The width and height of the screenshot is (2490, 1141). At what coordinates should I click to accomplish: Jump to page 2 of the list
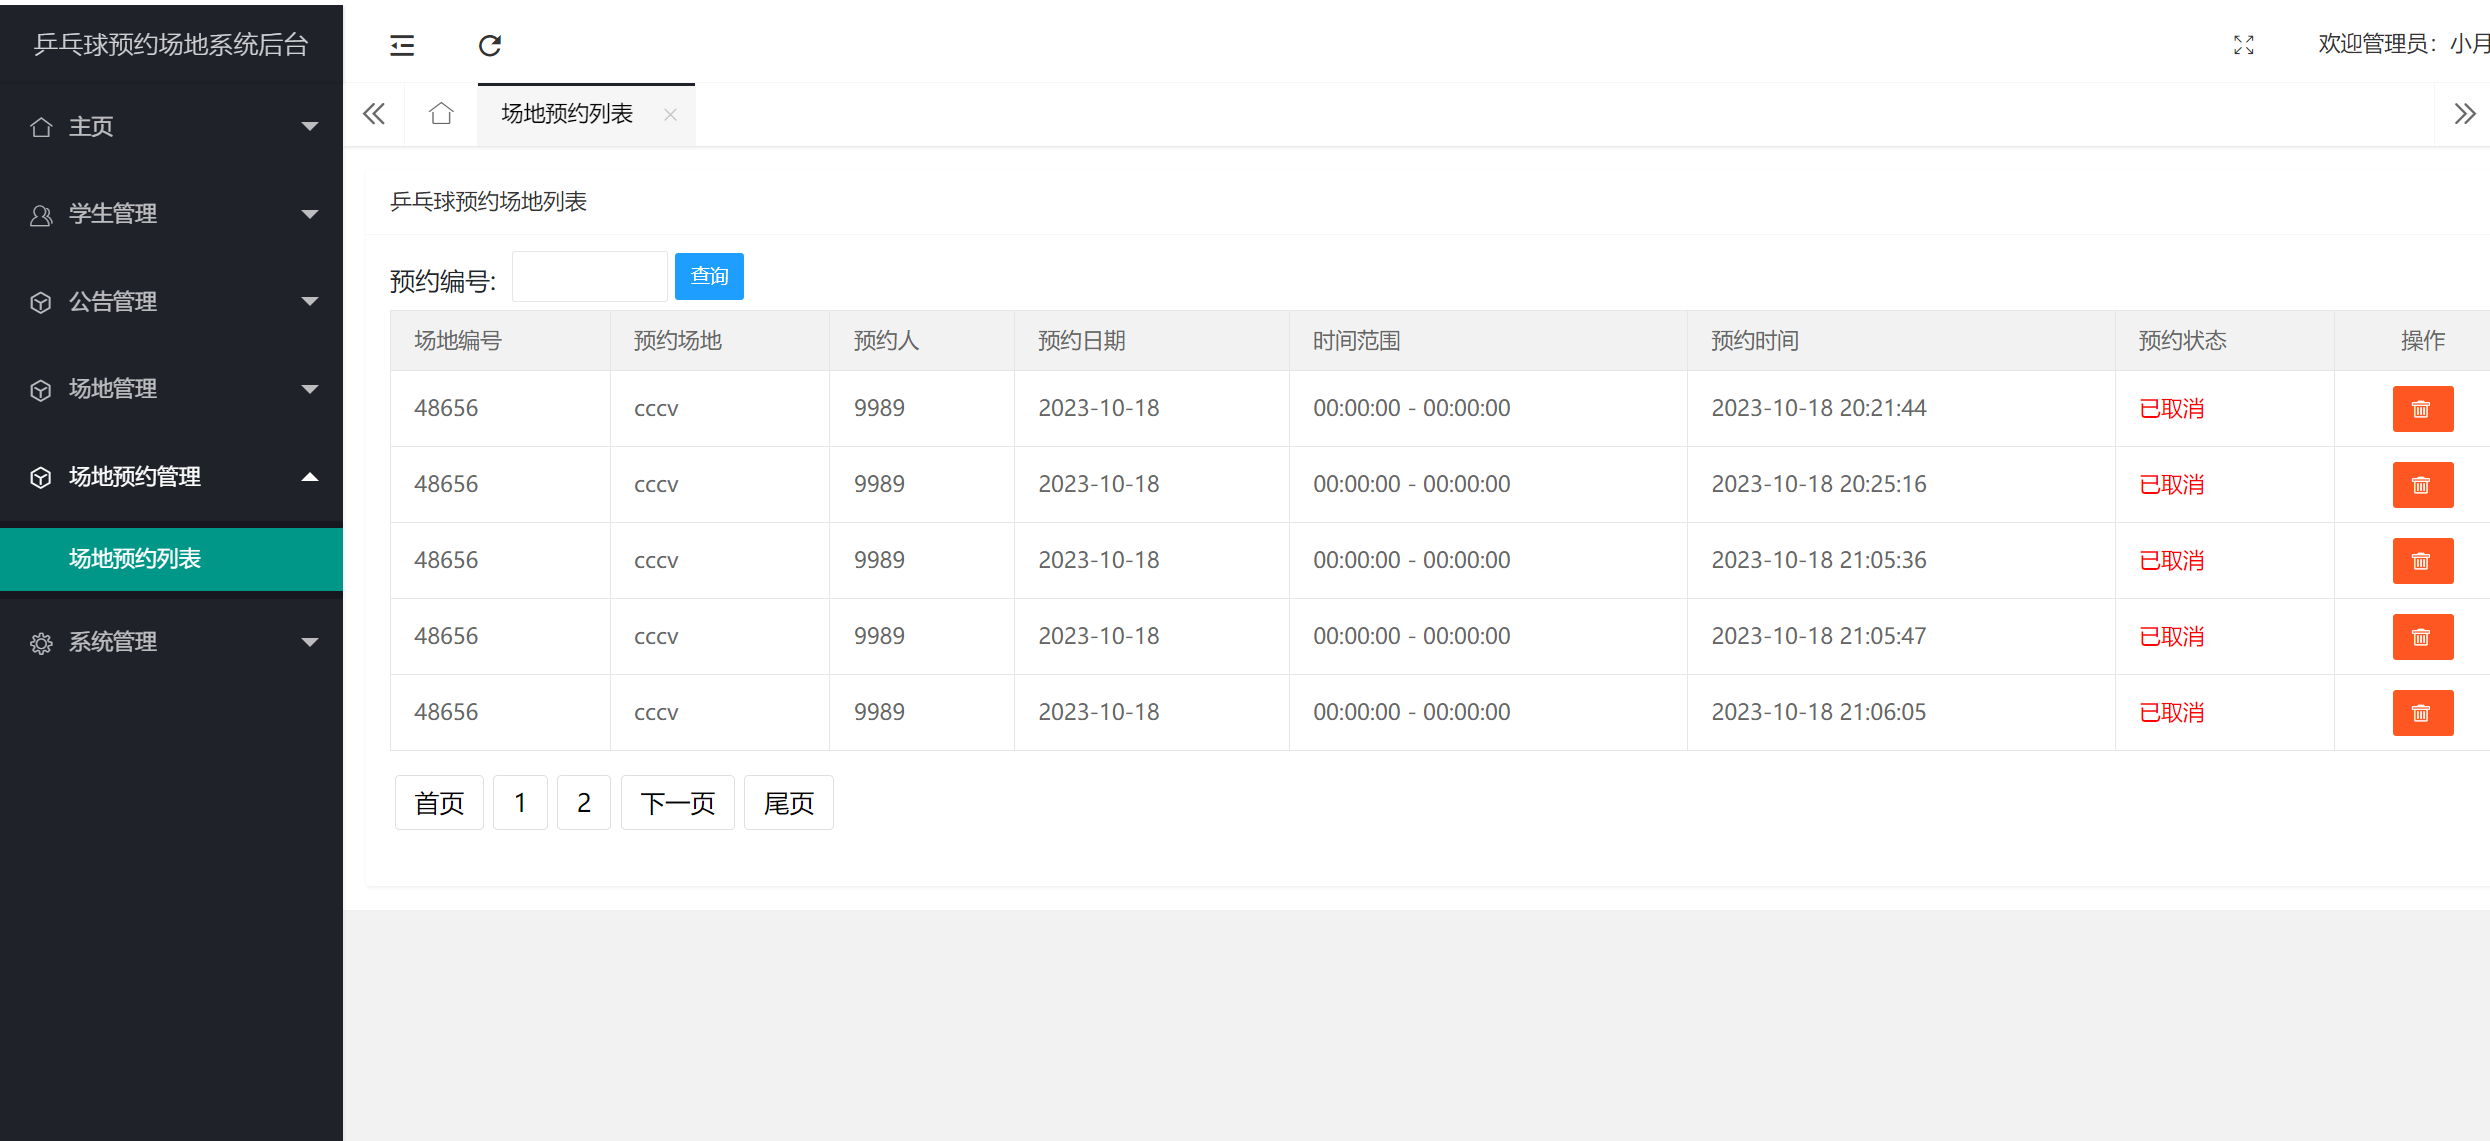coord(584,803)
